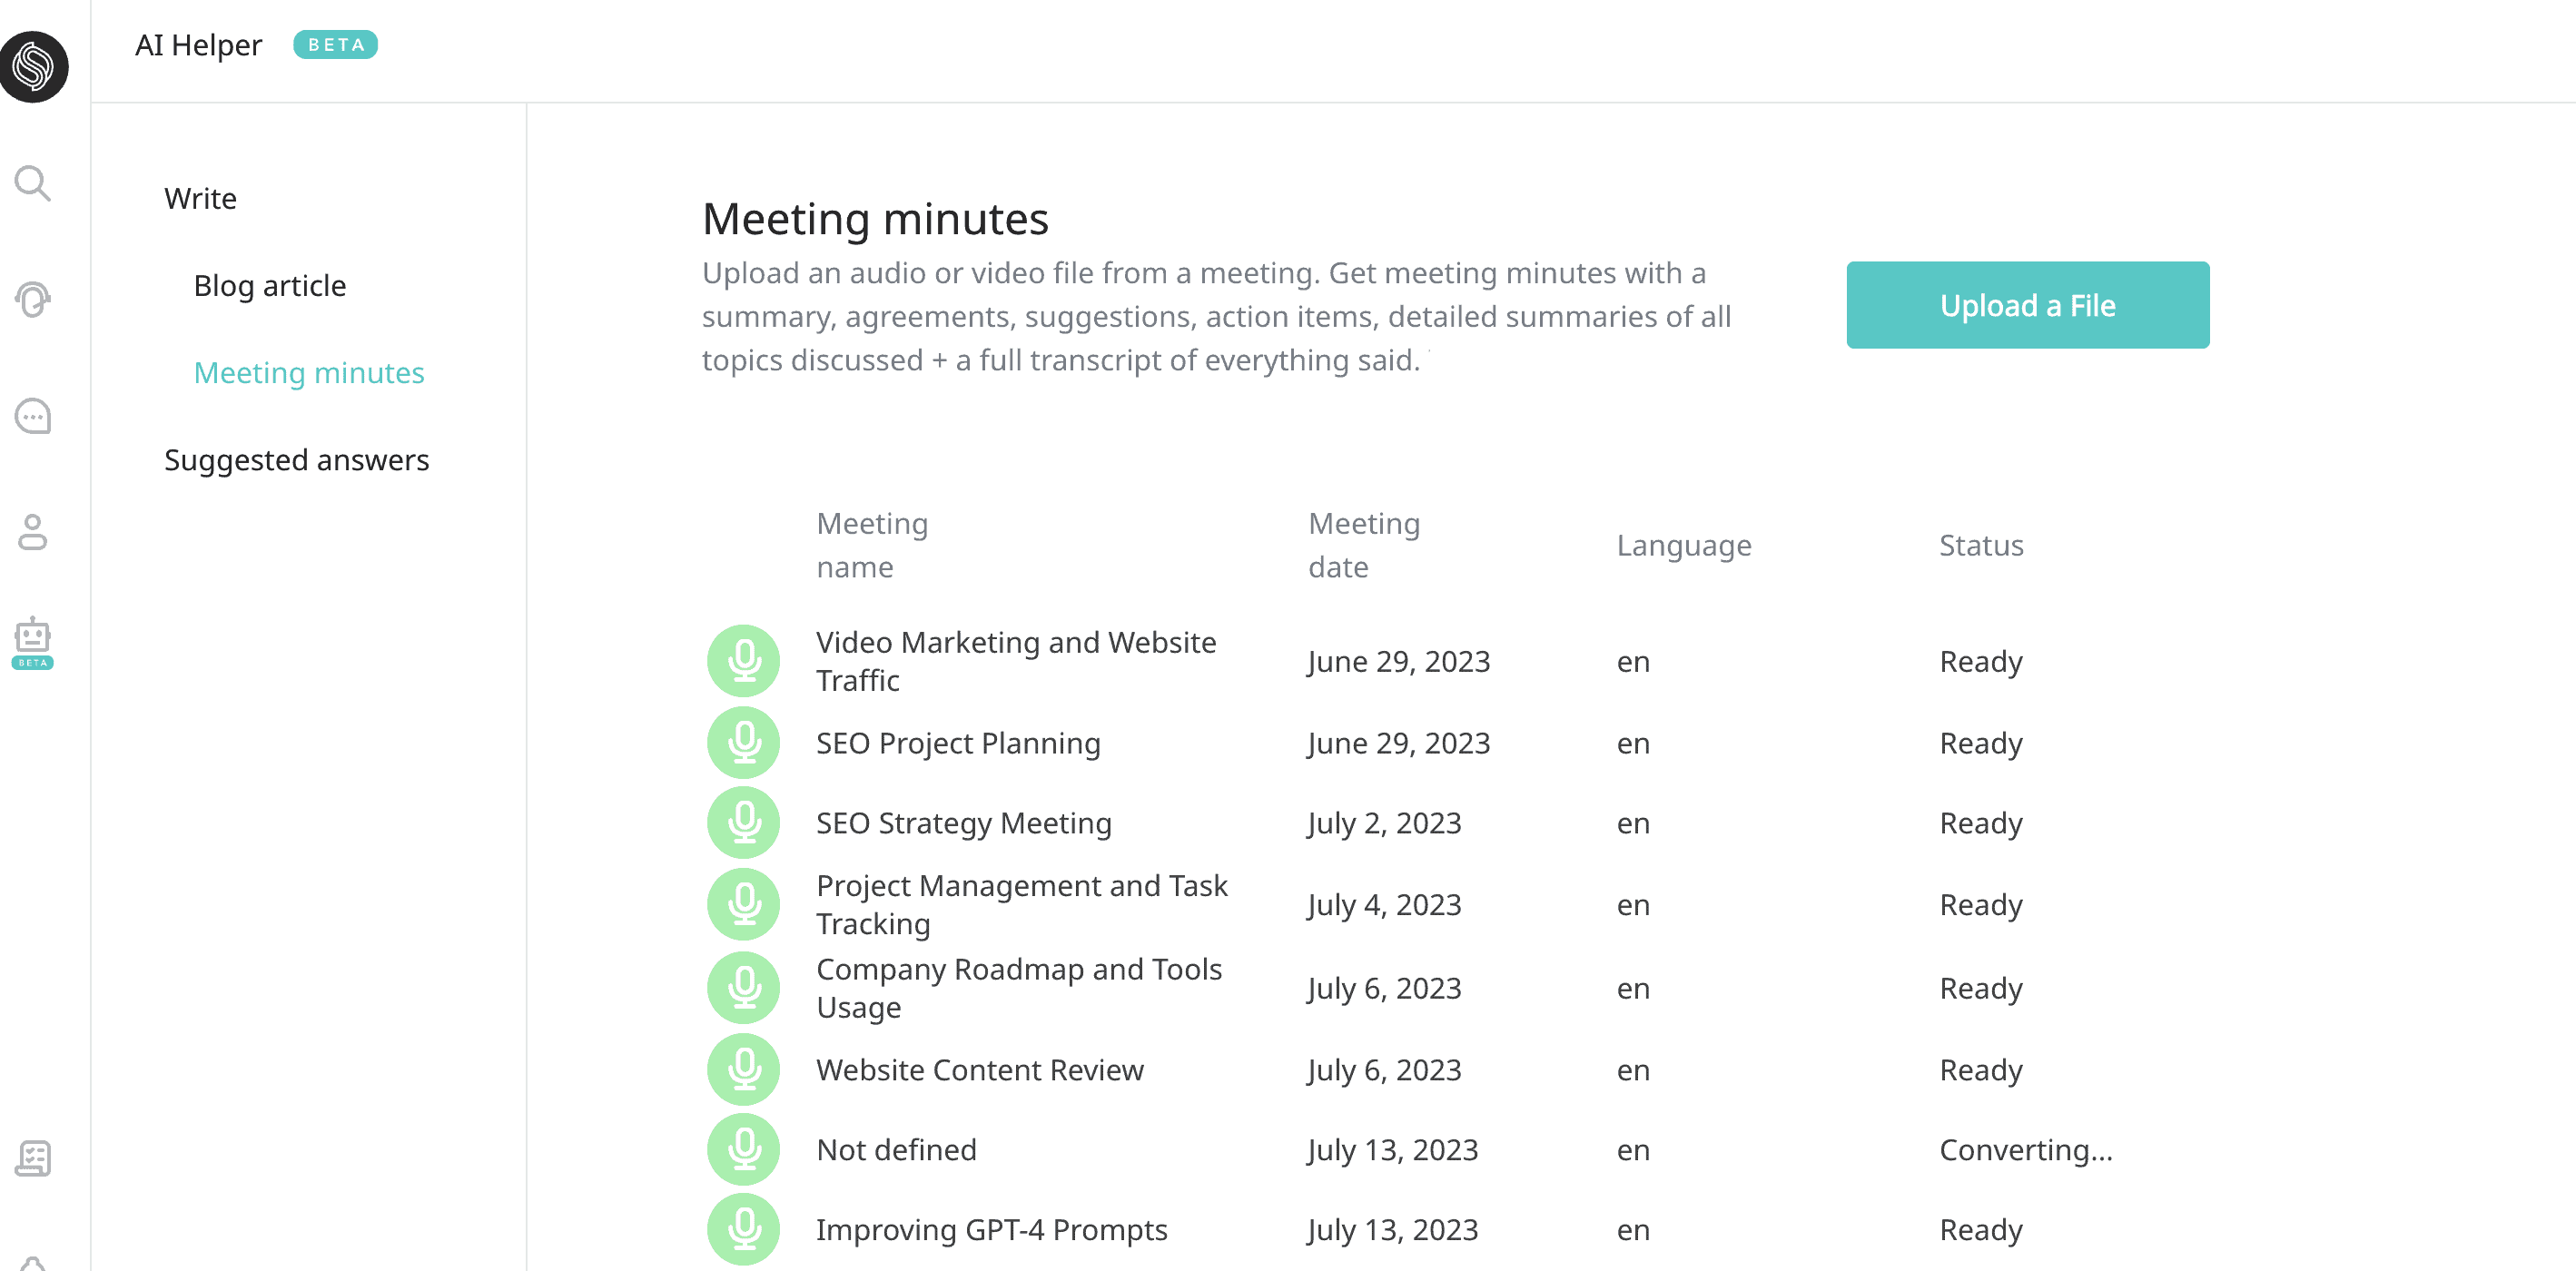The width and height of the screenshot is (2576, 1271).
Task: Open Project Management and Task Tracking meeting
Action: pos(1021,904)
